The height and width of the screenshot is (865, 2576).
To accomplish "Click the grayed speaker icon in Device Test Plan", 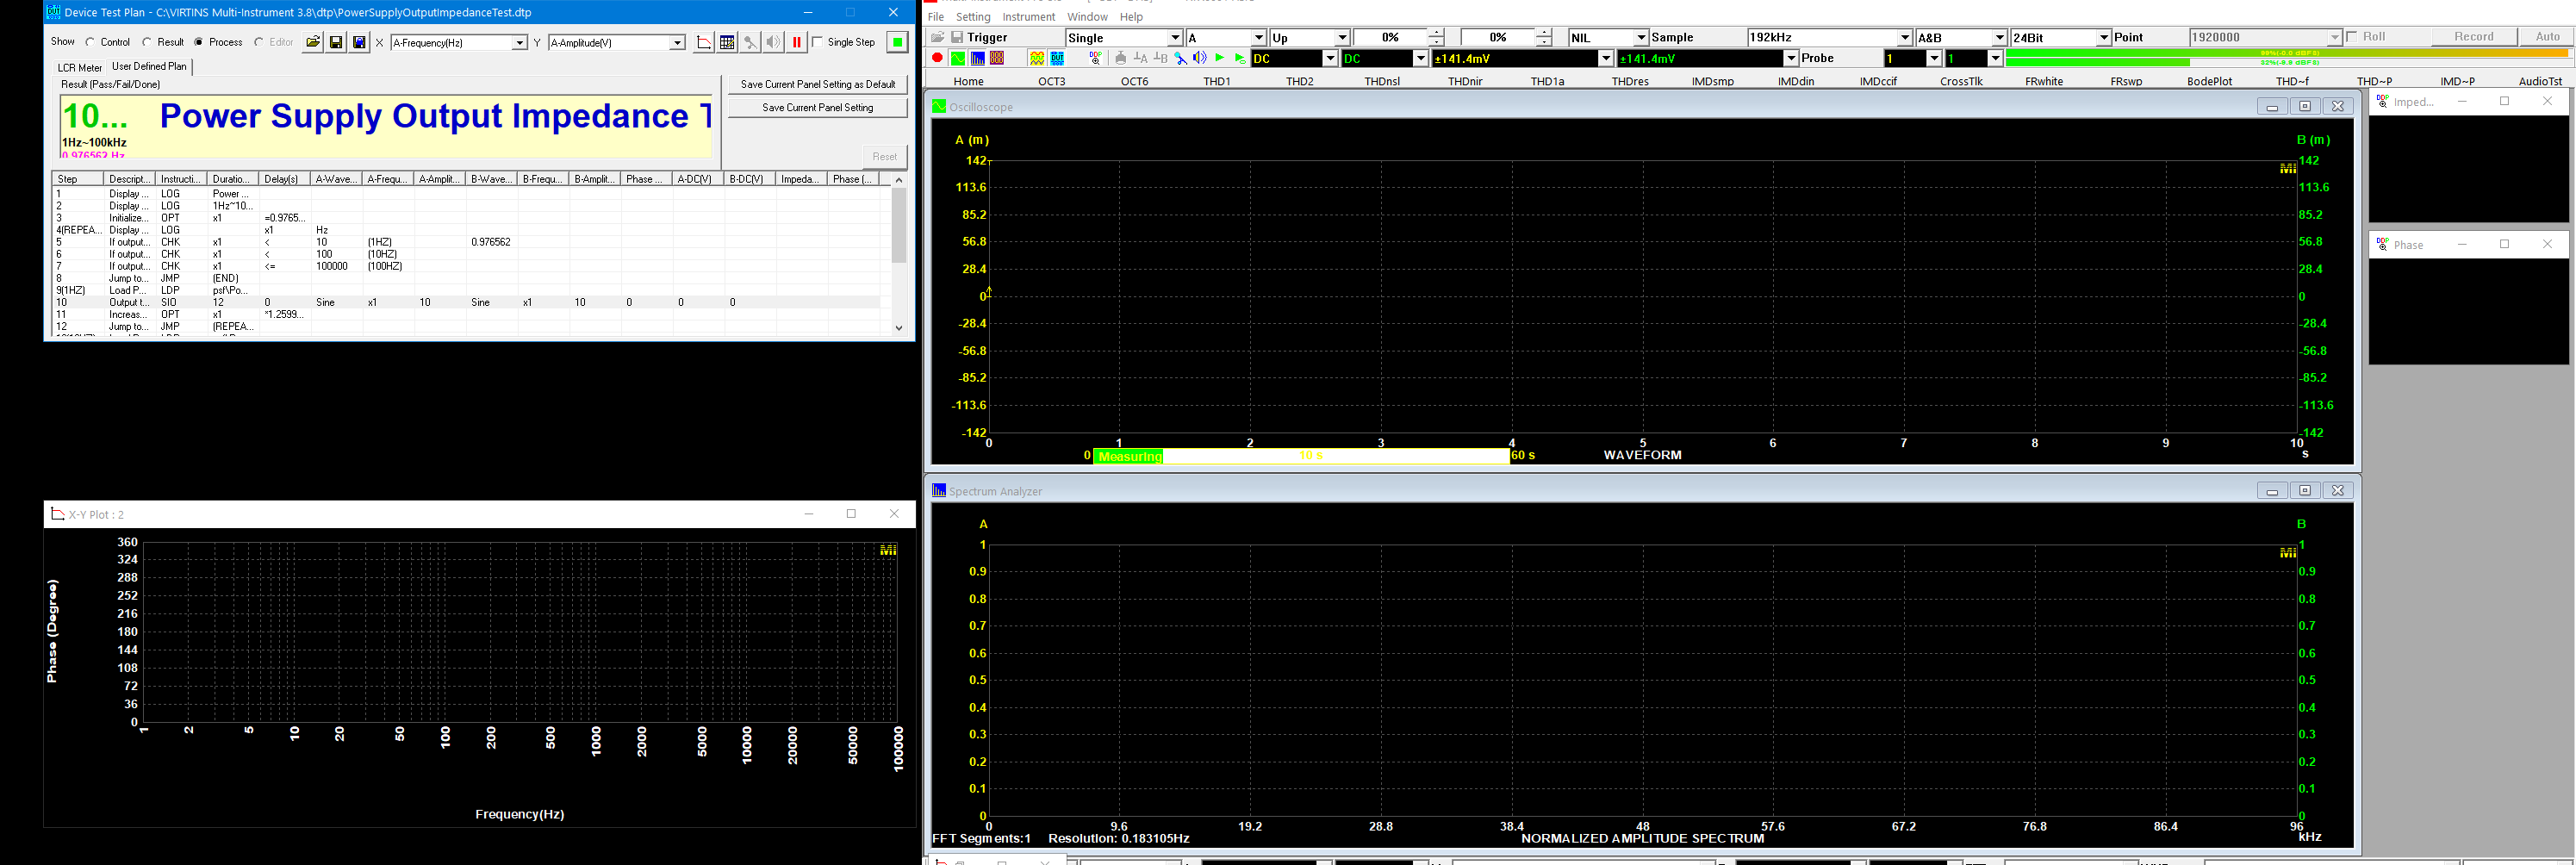I will point(773,42).
